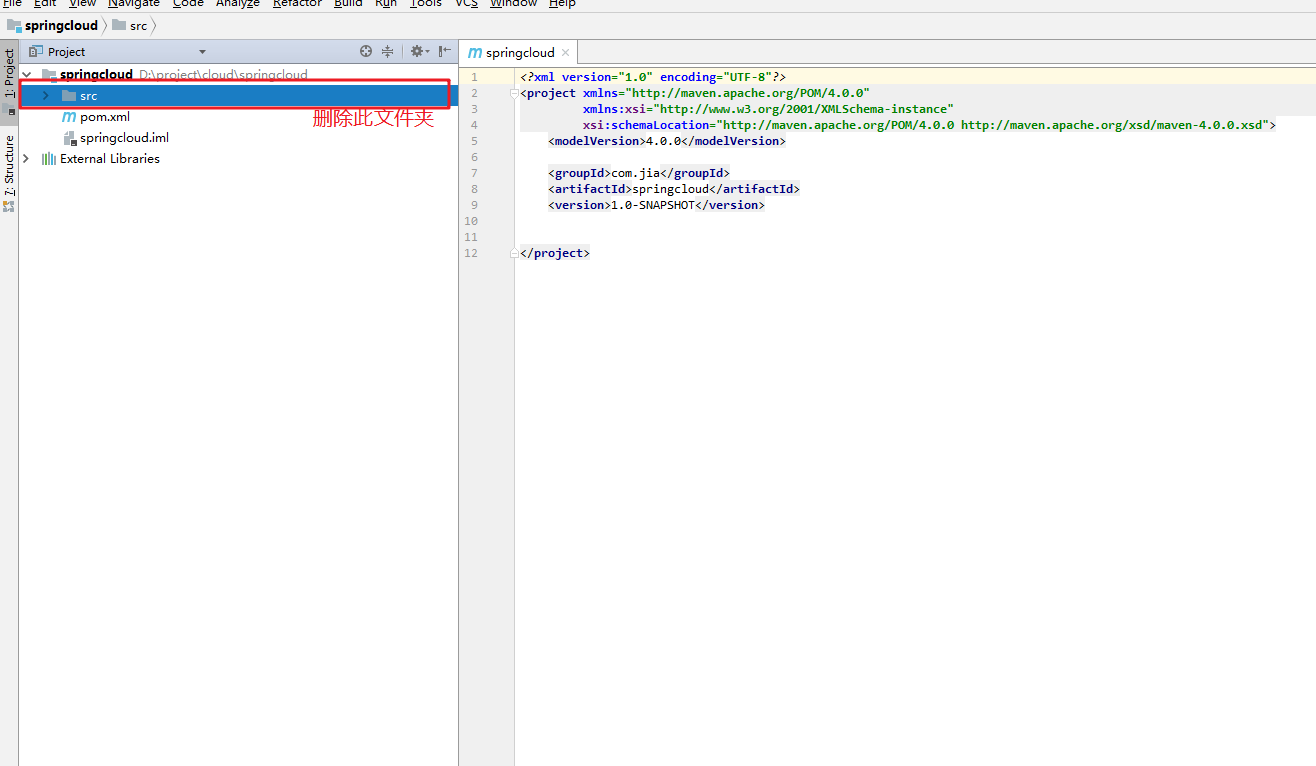Image resolution: width=1316 pixels, height=766 pixels.
Task: Open the Refactor menu
Action: coord(297,4)
